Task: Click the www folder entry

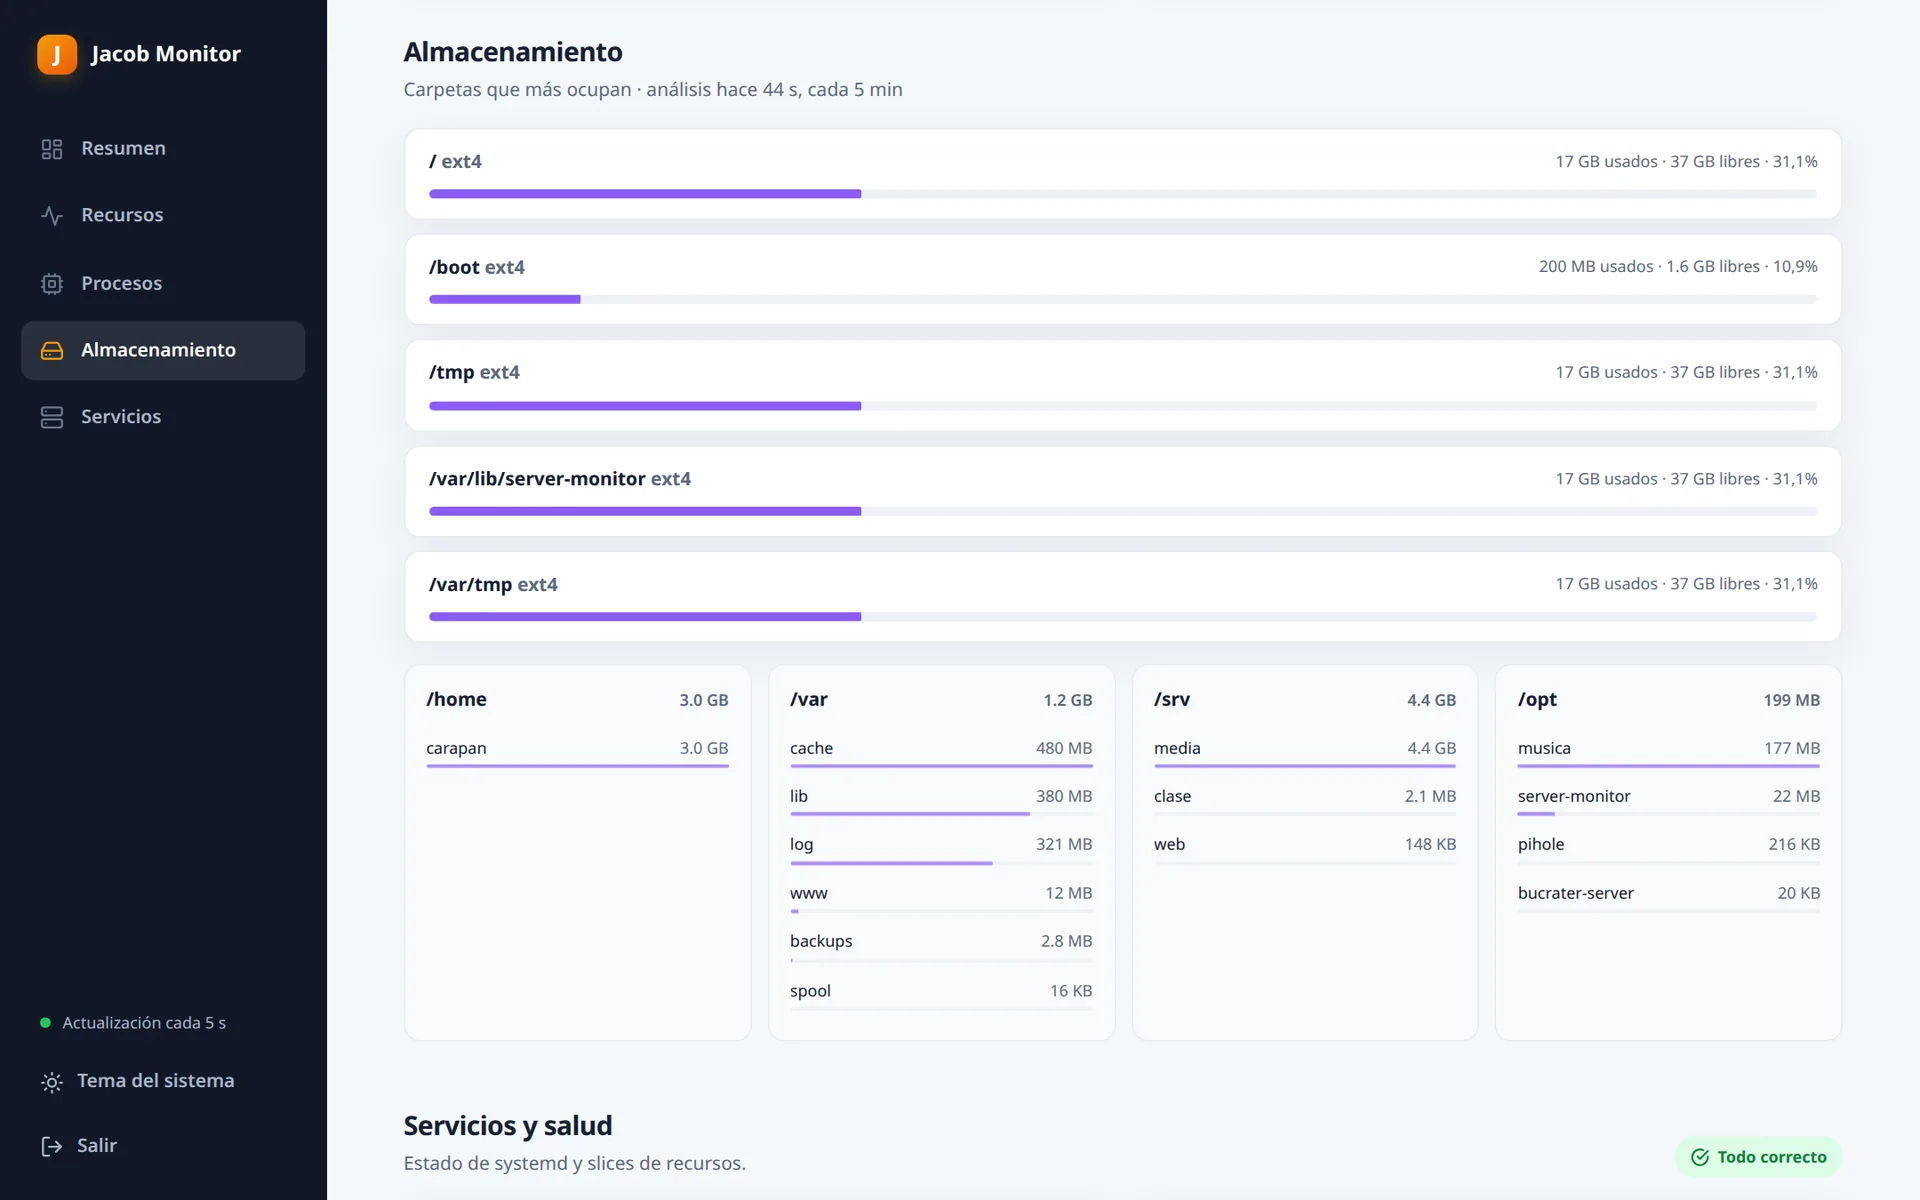Action: click(941, 898)
